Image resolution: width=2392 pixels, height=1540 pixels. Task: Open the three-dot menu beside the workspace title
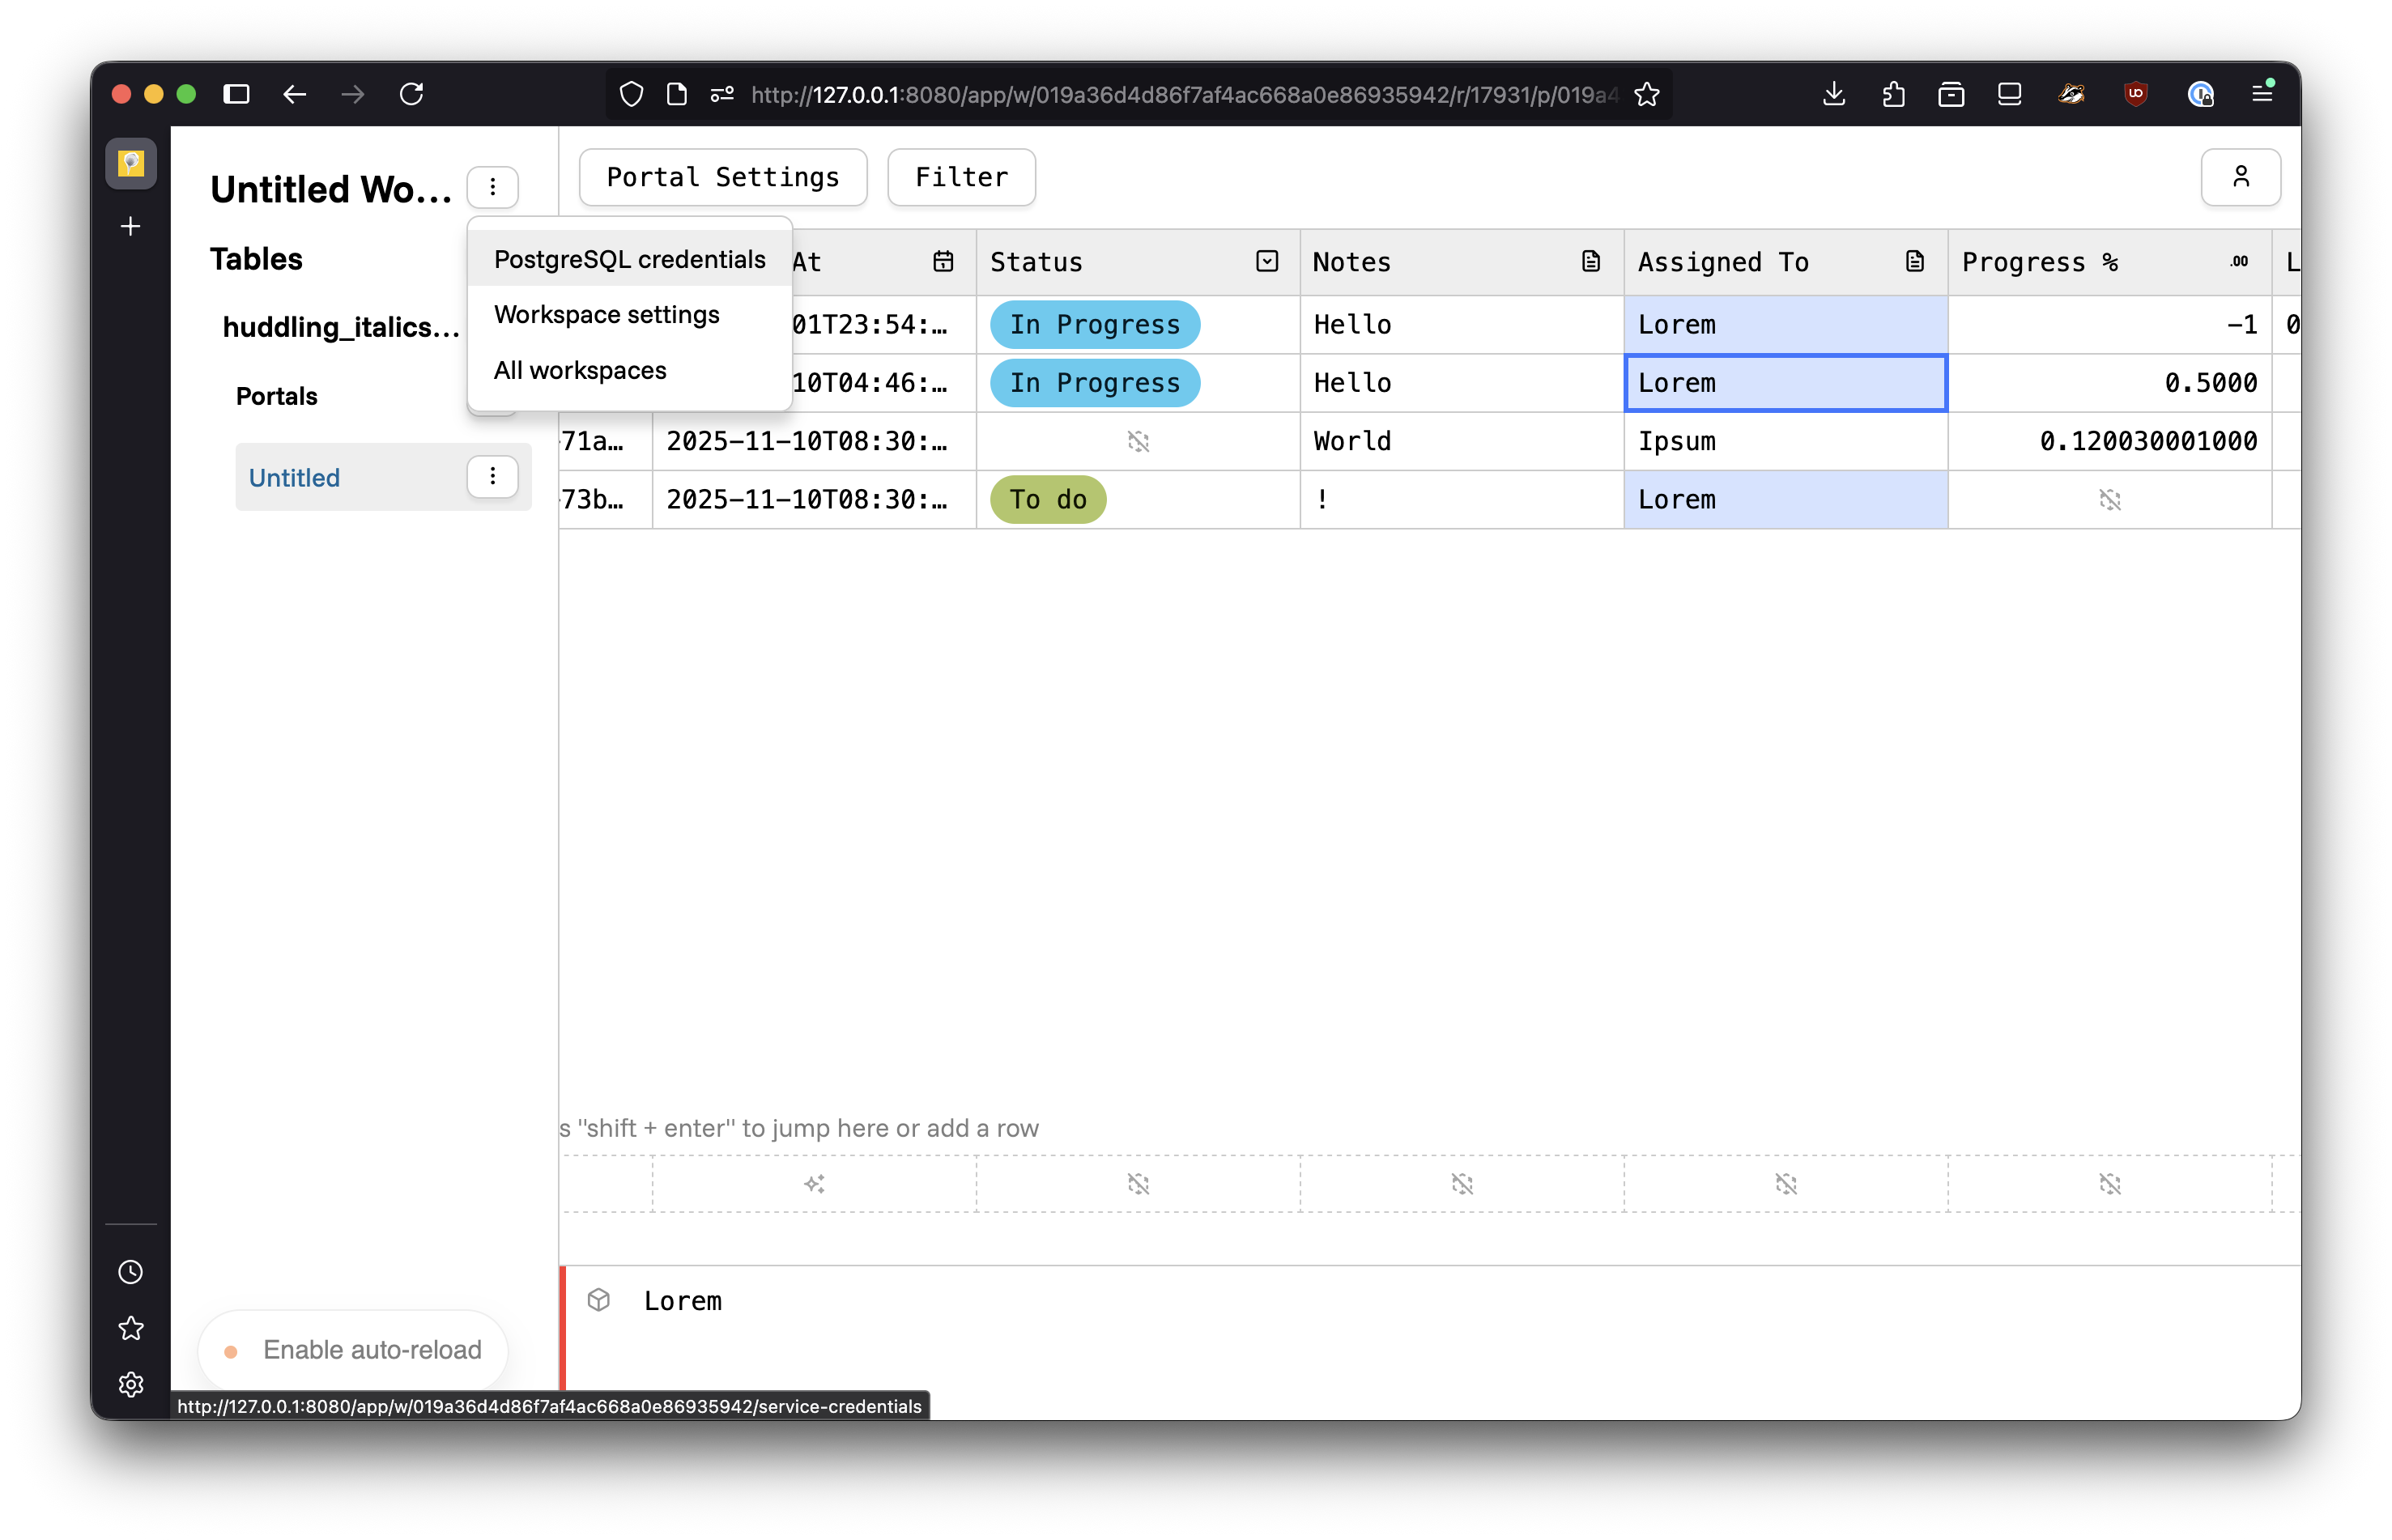[x=492, y=187]
